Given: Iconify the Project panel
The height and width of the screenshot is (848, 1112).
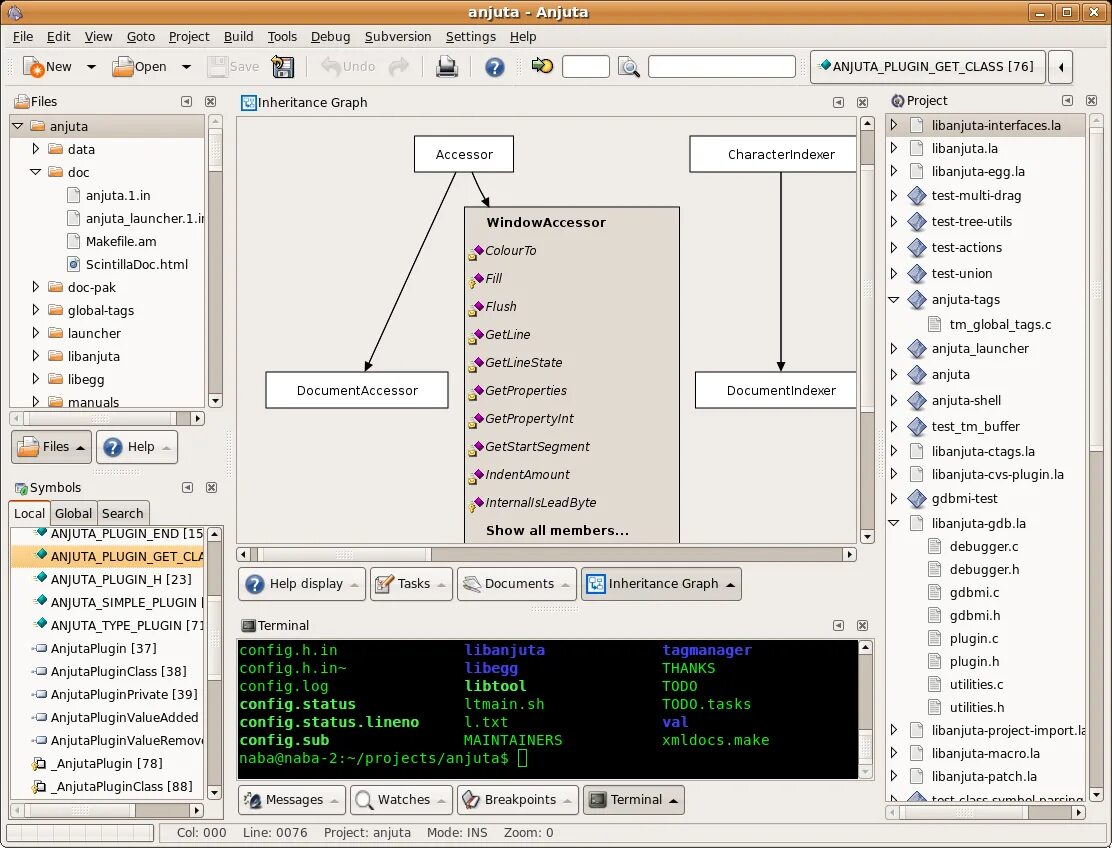Looking at the screenshot, I should [x=1067, y=101].
